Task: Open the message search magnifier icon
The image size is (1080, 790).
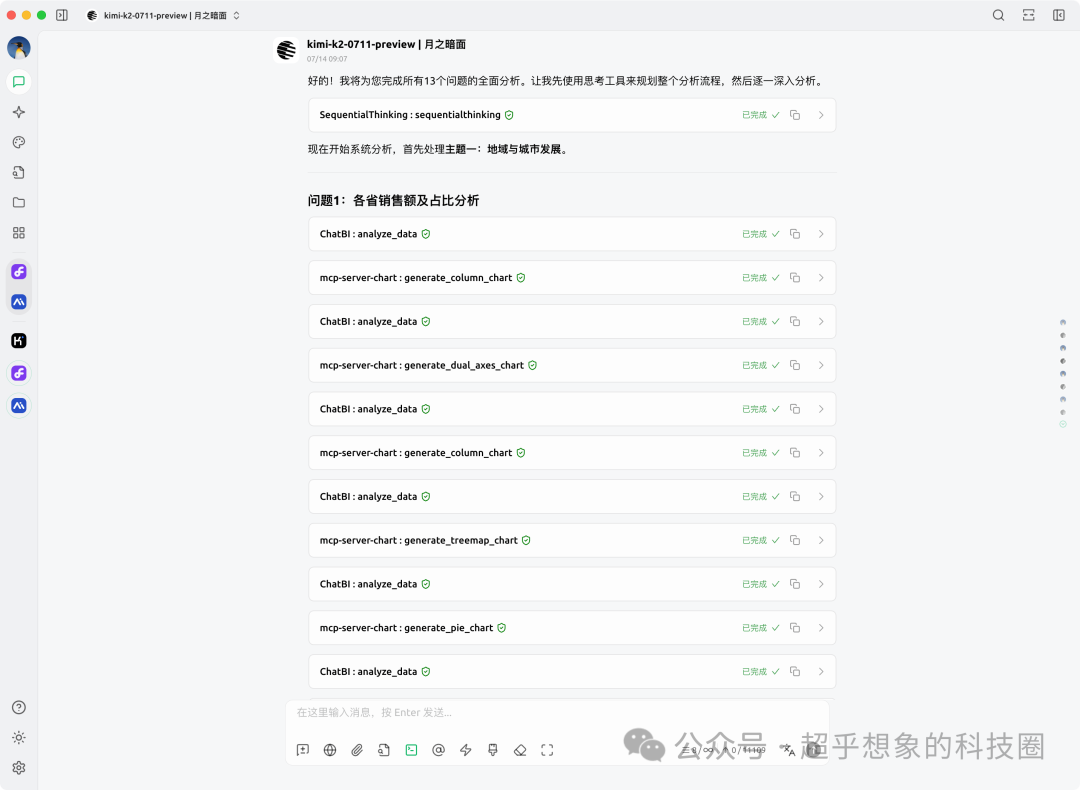Action: click(998, 15)
